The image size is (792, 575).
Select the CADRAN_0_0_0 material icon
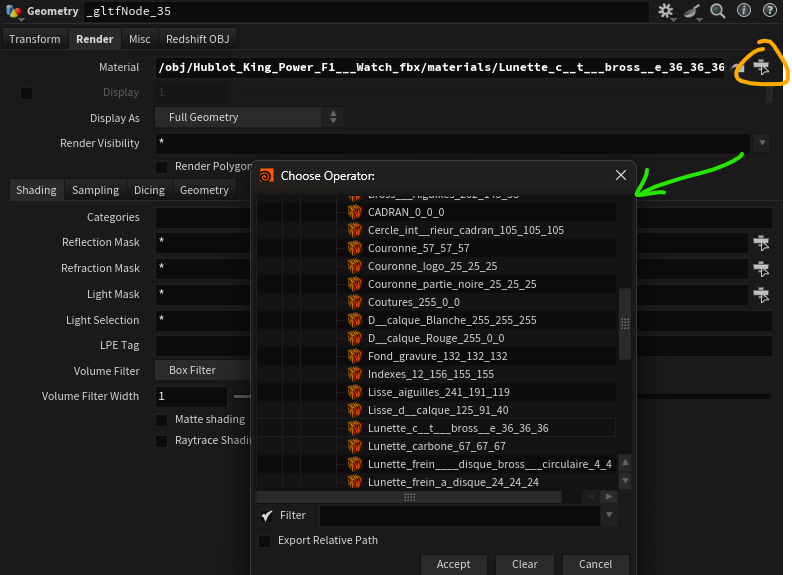pyautogui.click(x=354, y=212)
